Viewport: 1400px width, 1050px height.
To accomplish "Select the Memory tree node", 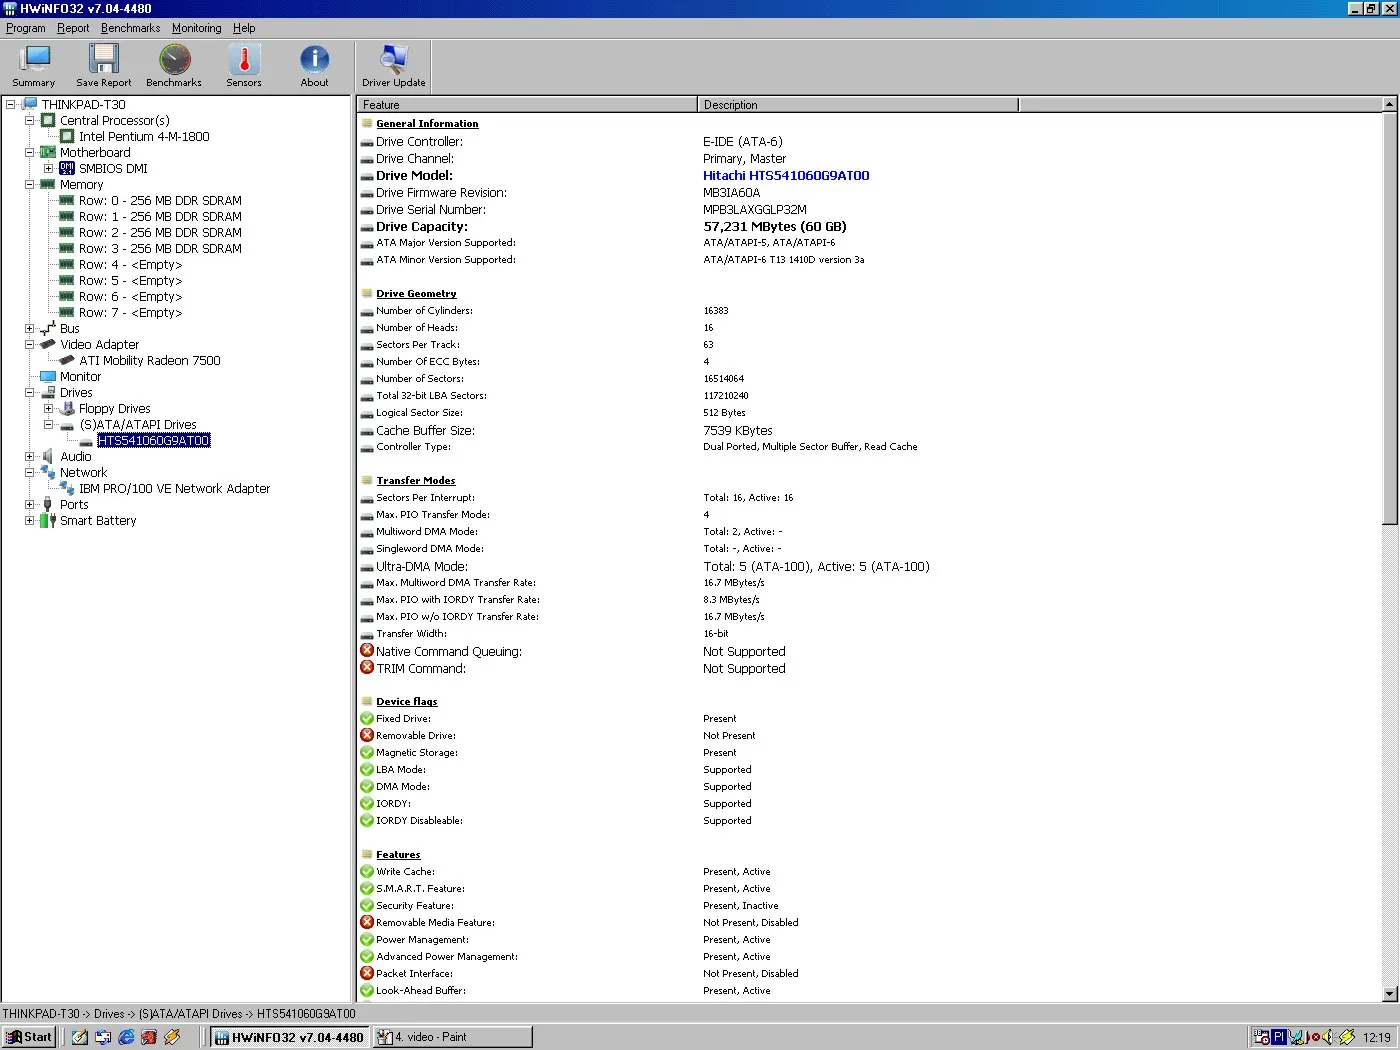I will [81, 184].
